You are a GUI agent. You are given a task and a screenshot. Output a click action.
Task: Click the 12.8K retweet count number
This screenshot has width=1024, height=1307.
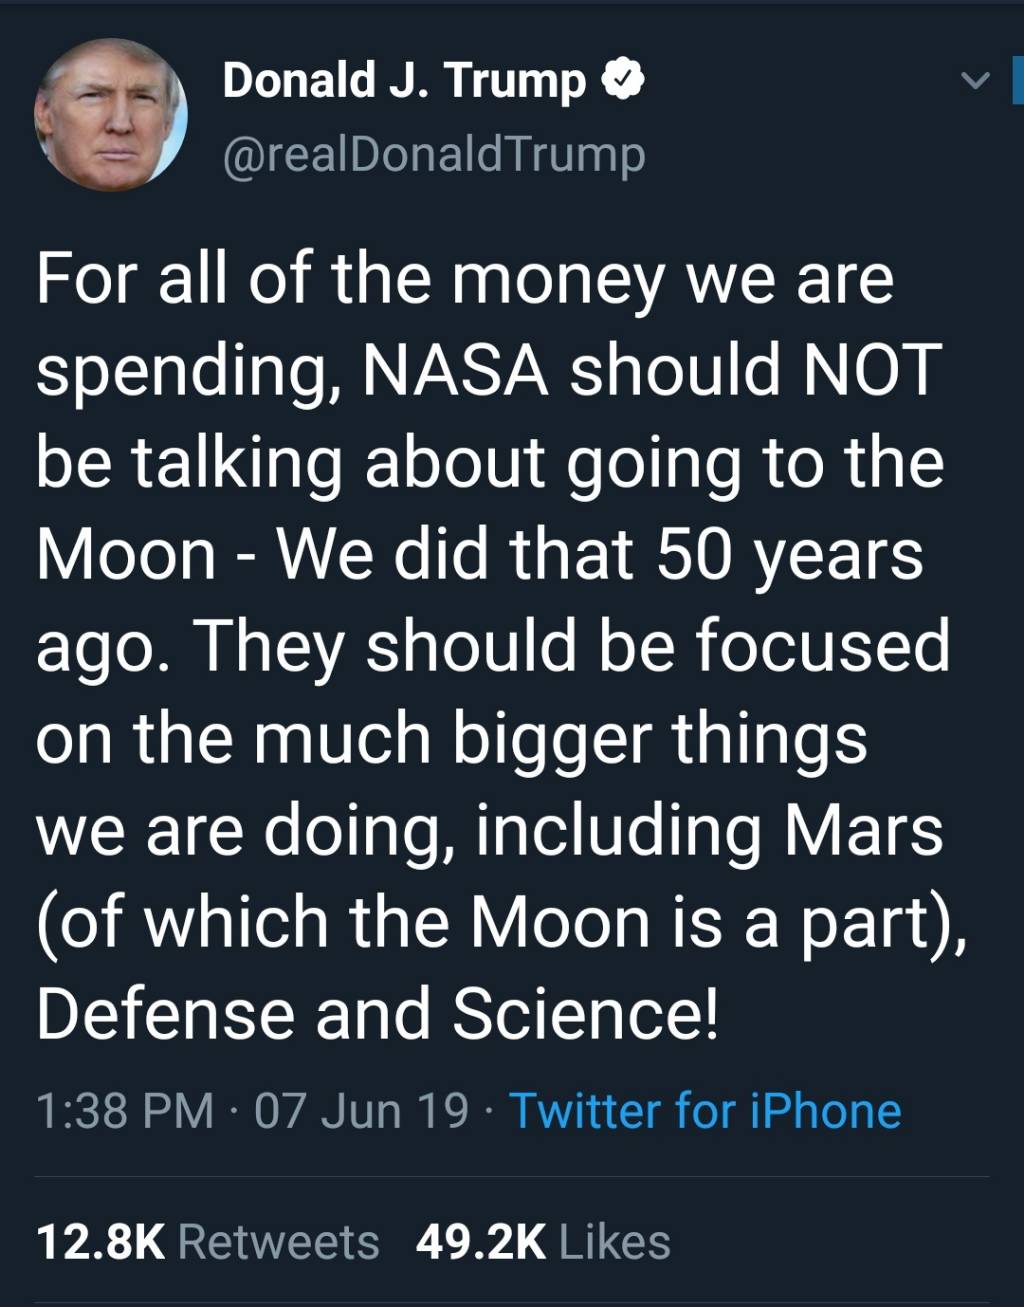pos(100,1243)
